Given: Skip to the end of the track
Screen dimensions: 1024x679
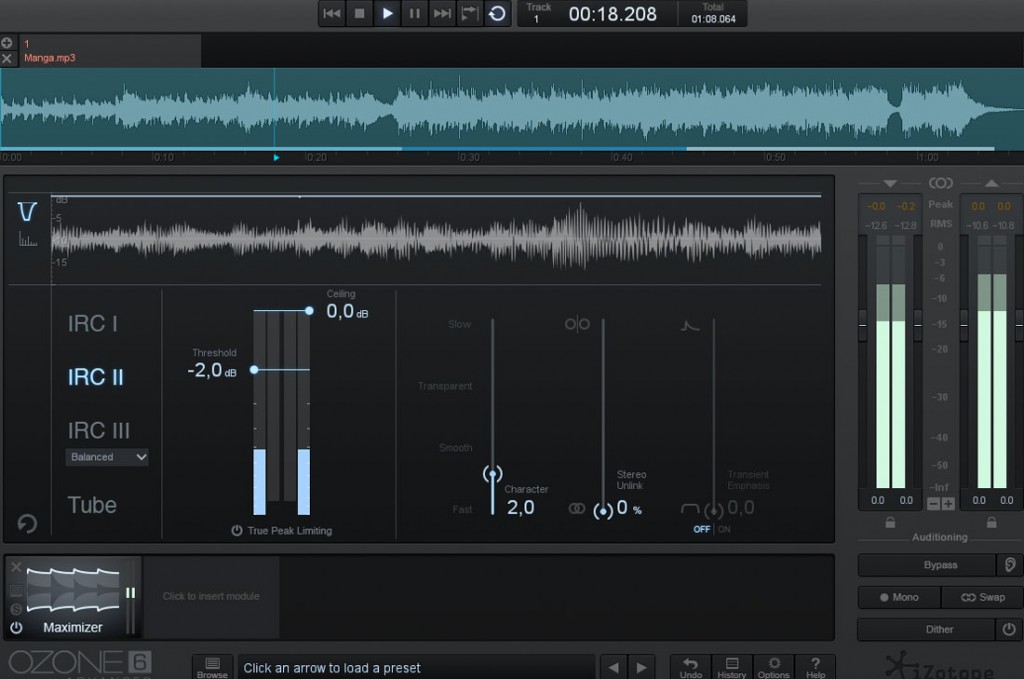Looking at the screenshot, I should [442, 14].
